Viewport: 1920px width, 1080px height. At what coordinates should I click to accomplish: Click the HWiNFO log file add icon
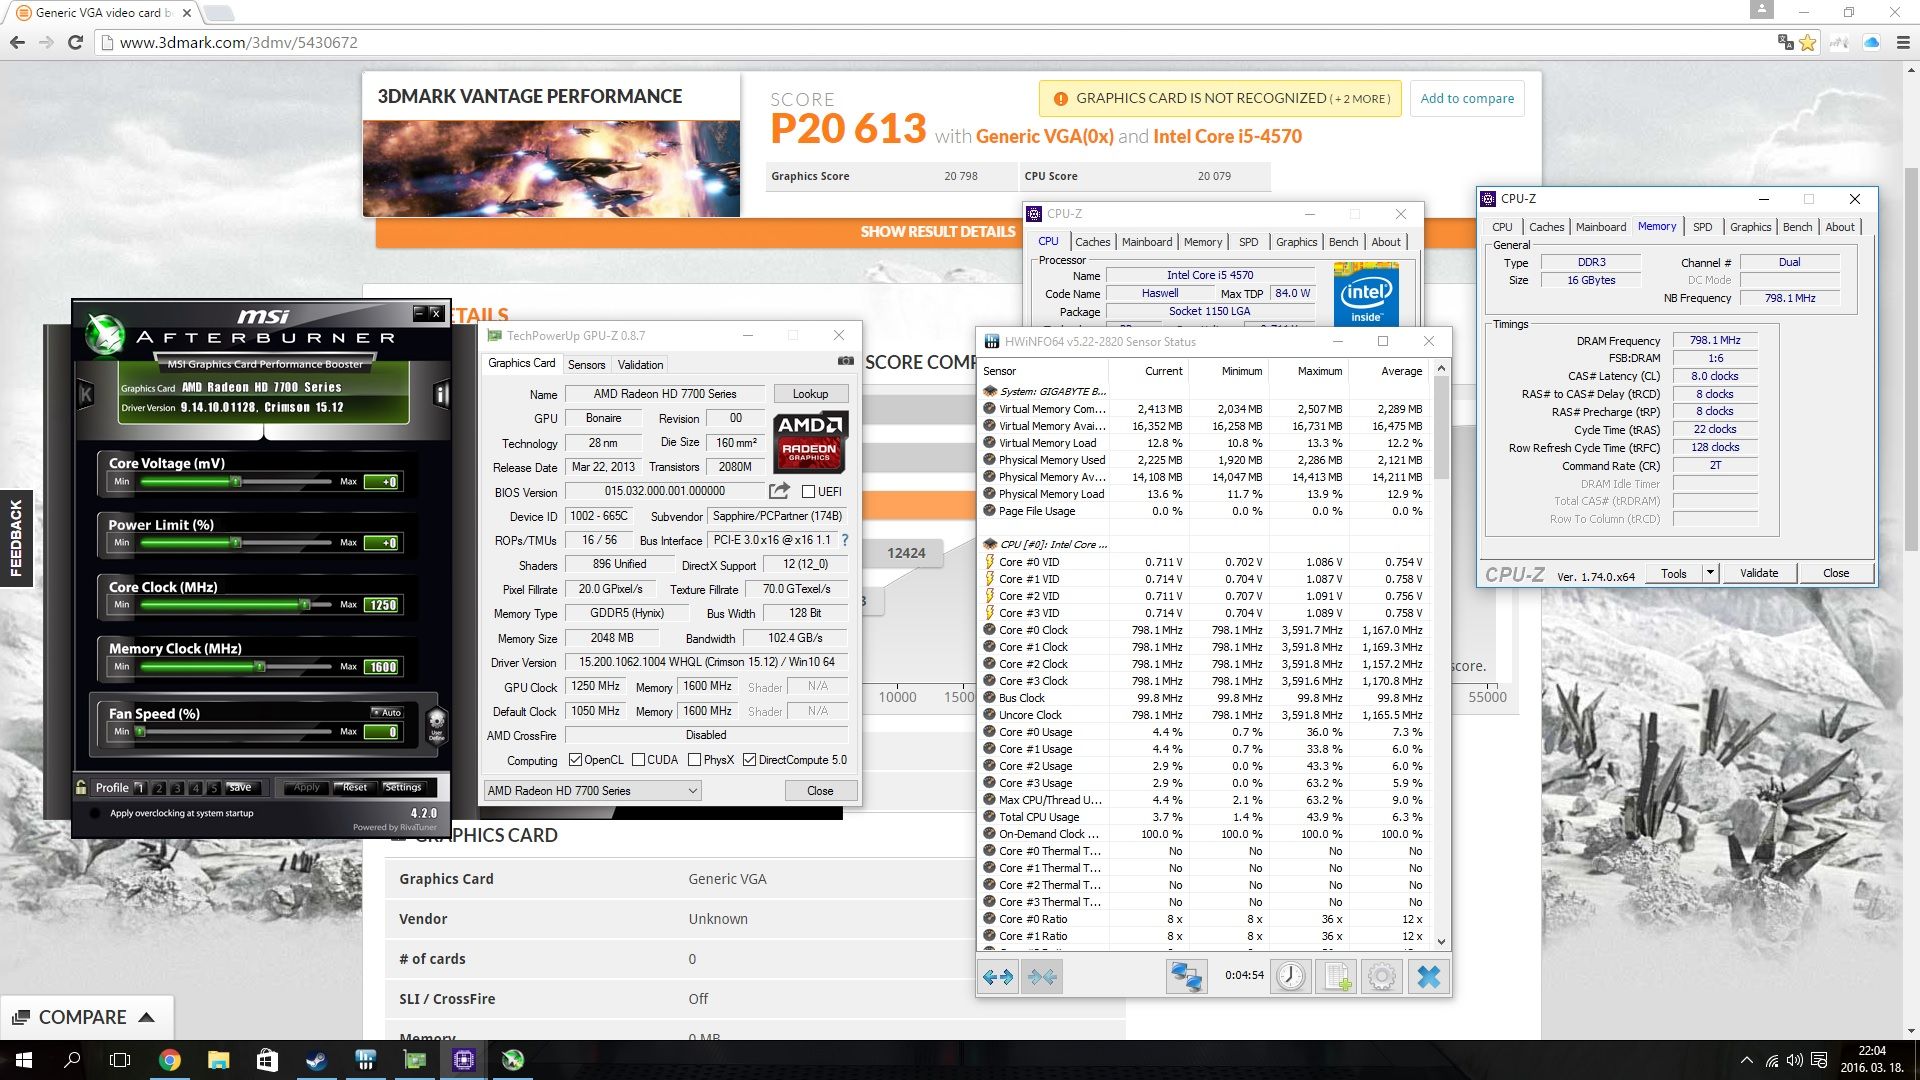(x=1337, y=977)
